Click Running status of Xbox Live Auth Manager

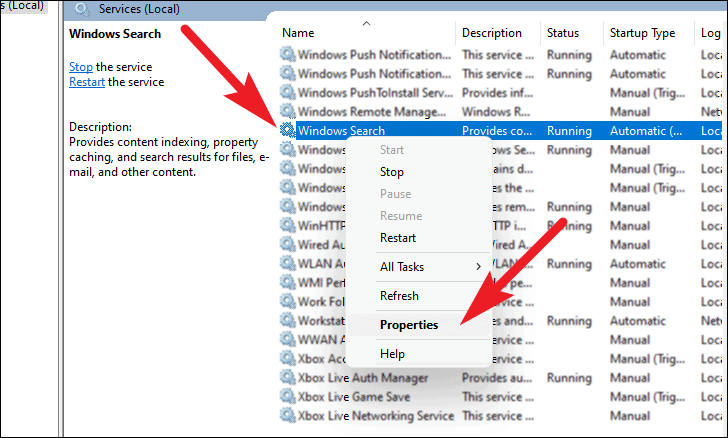pyautogui.click(x=569, y=378)
